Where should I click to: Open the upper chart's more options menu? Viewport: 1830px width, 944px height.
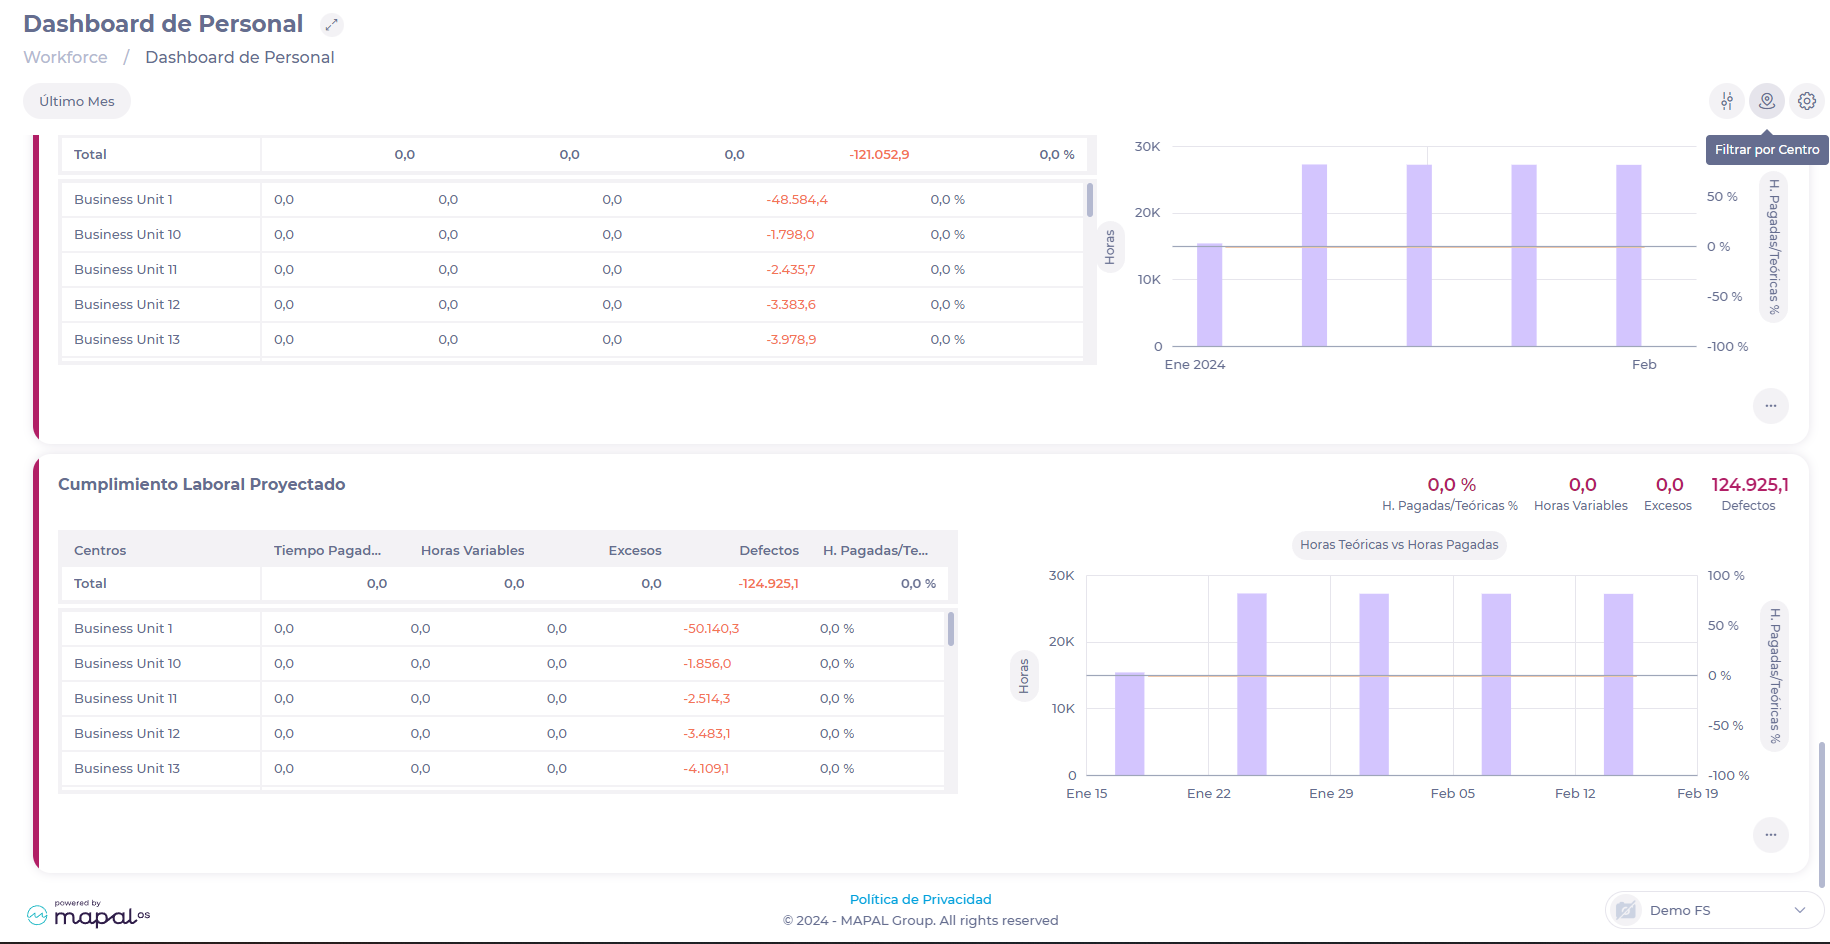(x=1770, y=406)
